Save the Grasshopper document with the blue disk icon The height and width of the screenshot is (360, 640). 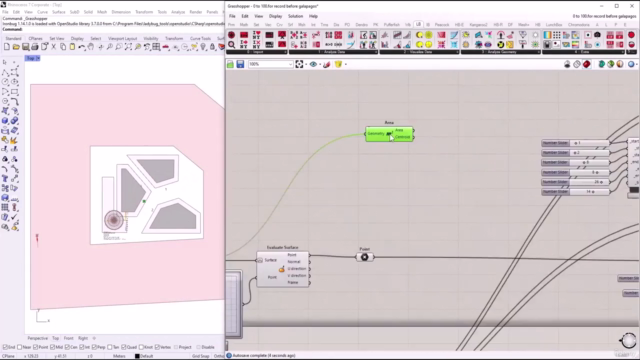pyautogui.click(x=240, y=64)
